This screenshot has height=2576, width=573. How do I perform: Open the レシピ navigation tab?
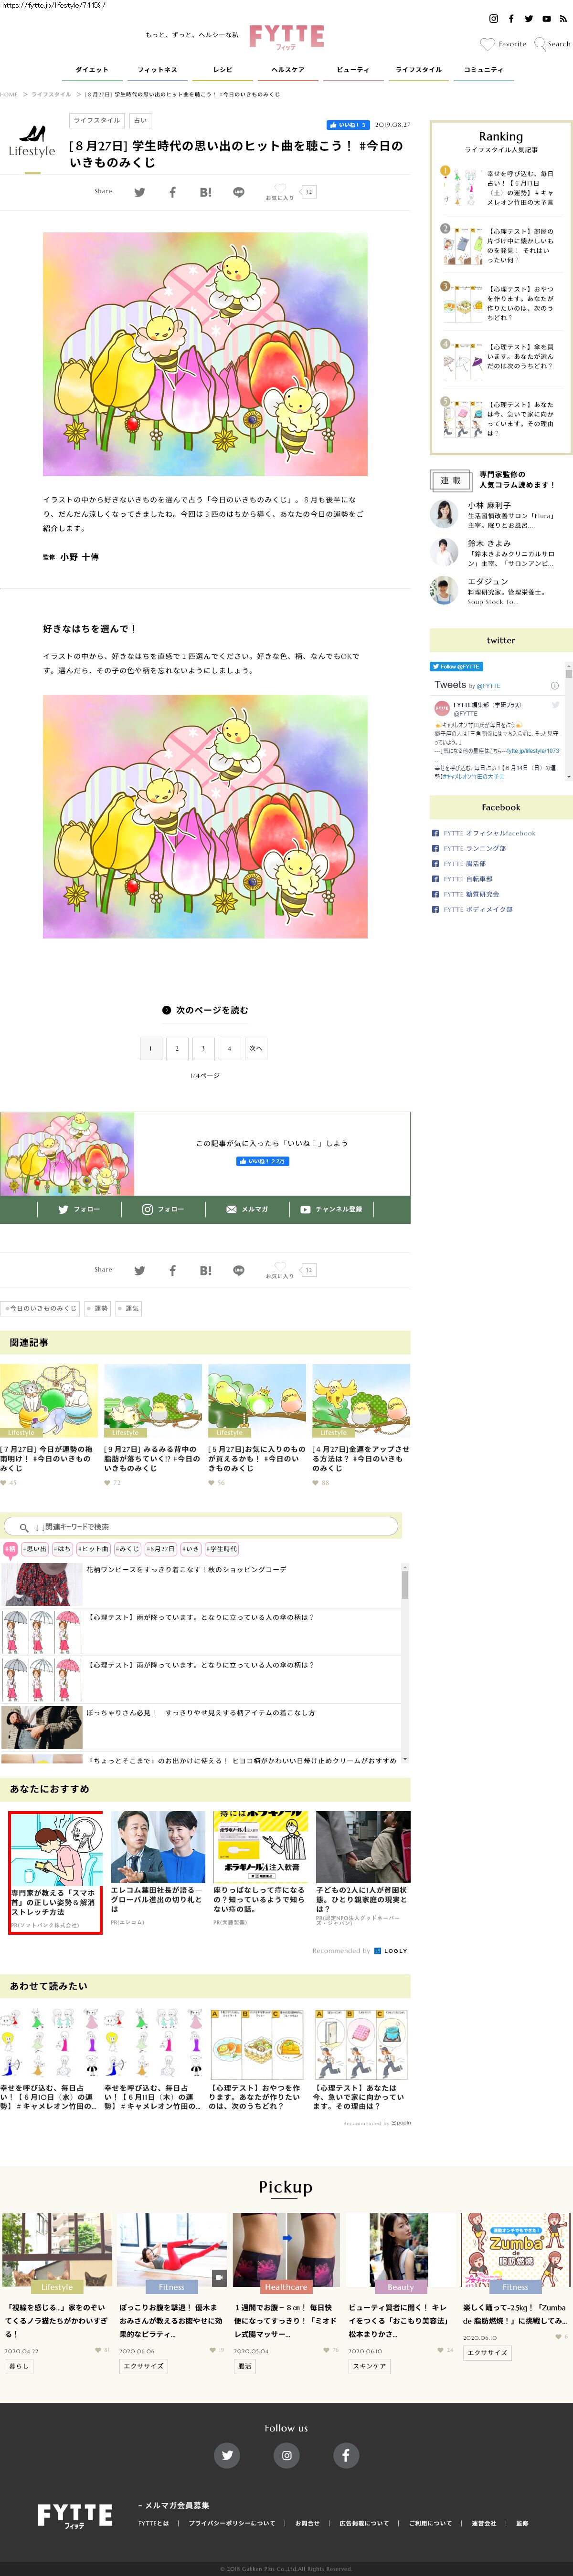[223, 70]
